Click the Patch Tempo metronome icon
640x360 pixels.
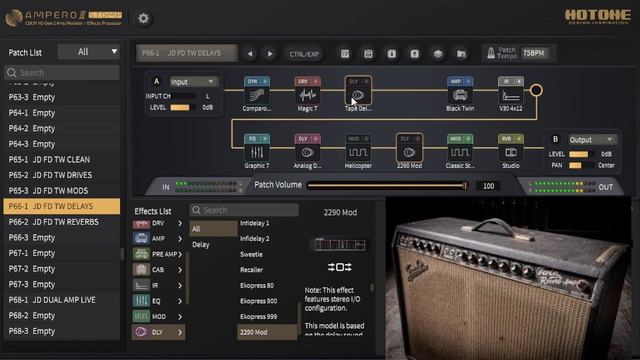491,53
